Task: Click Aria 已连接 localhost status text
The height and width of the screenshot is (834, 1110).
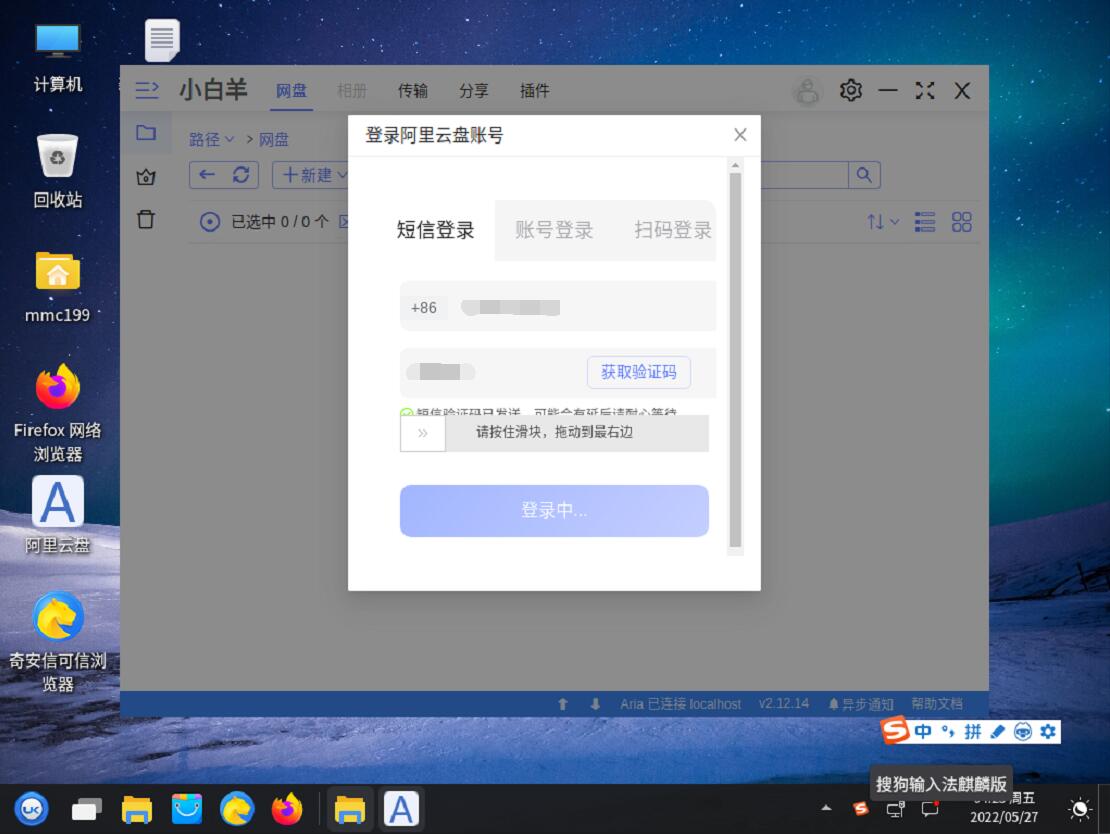Action: pos(680,704)
